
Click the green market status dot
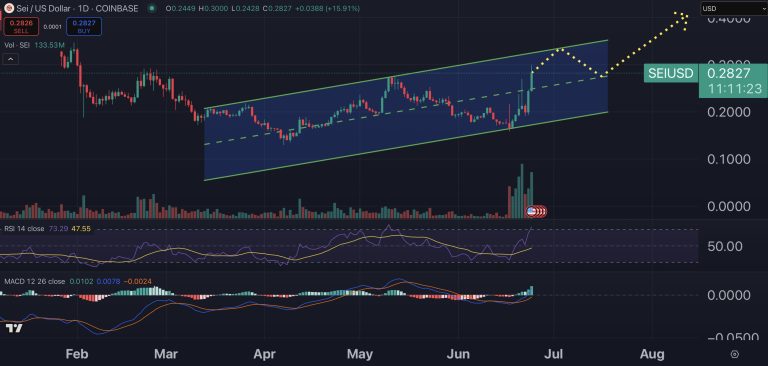153,8
